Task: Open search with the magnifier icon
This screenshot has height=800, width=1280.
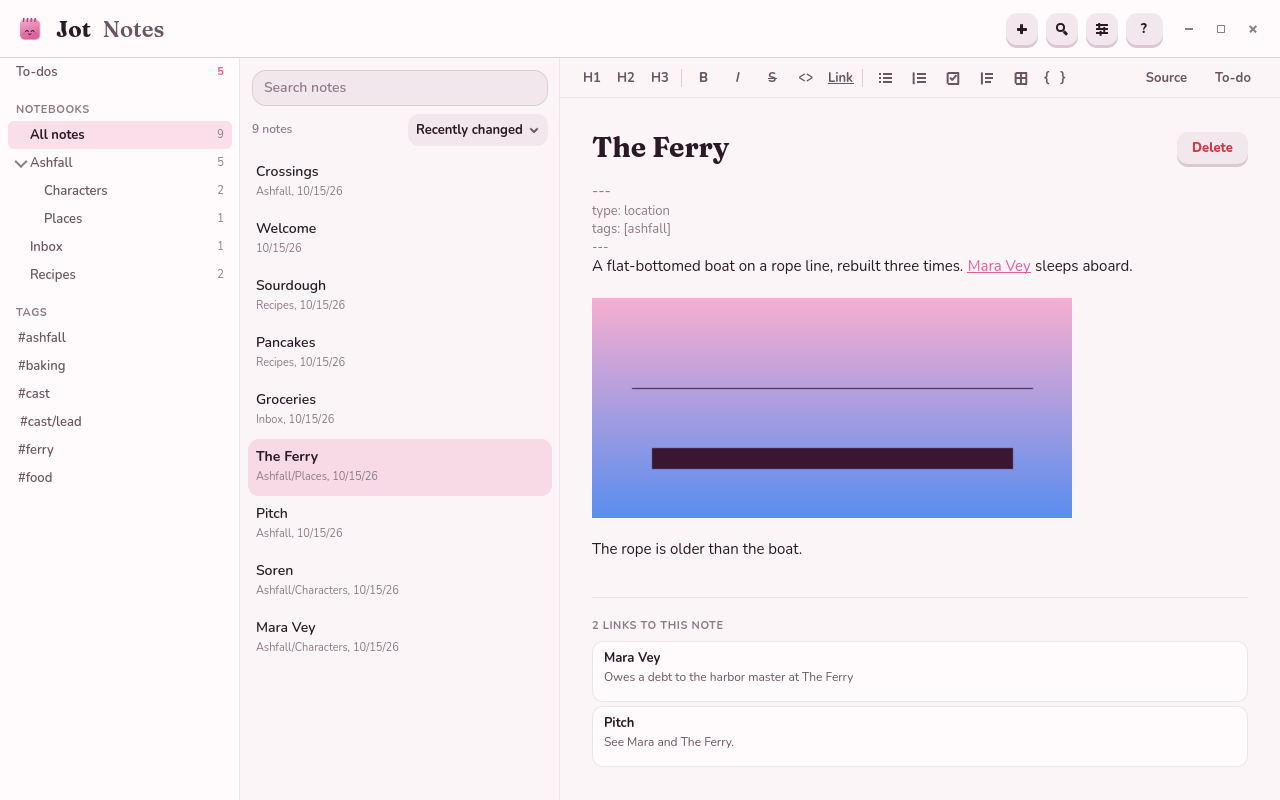Action: pyautogui.click(x=1062, y=30)
